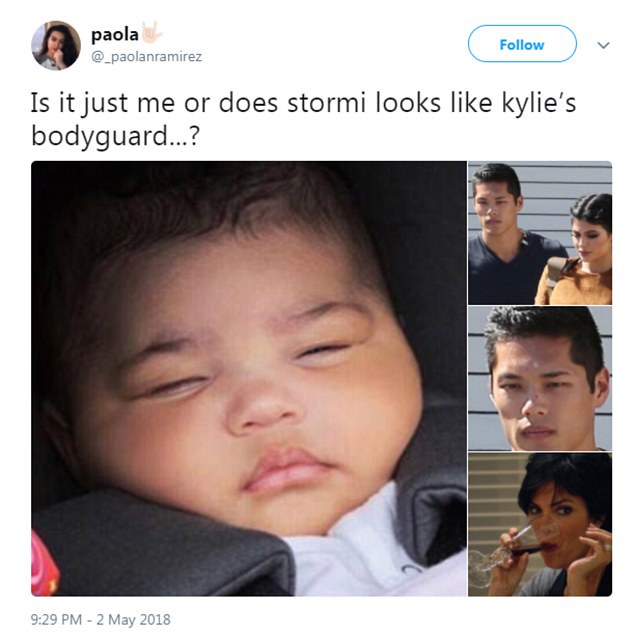This screenshot has height=636, width=634.
Task: Click the word "stormi" in the tweet text
Action: click(327, 103)
